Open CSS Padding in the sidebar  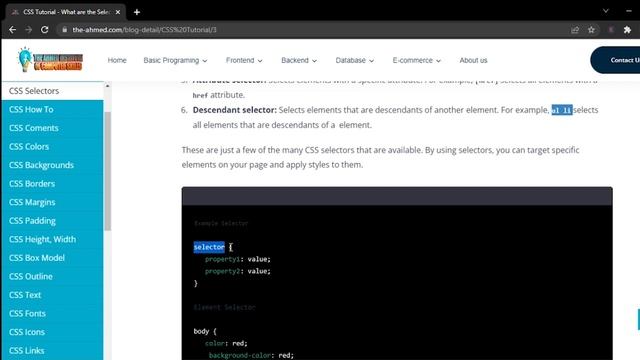pyautogui.click(x=52, y=221)
